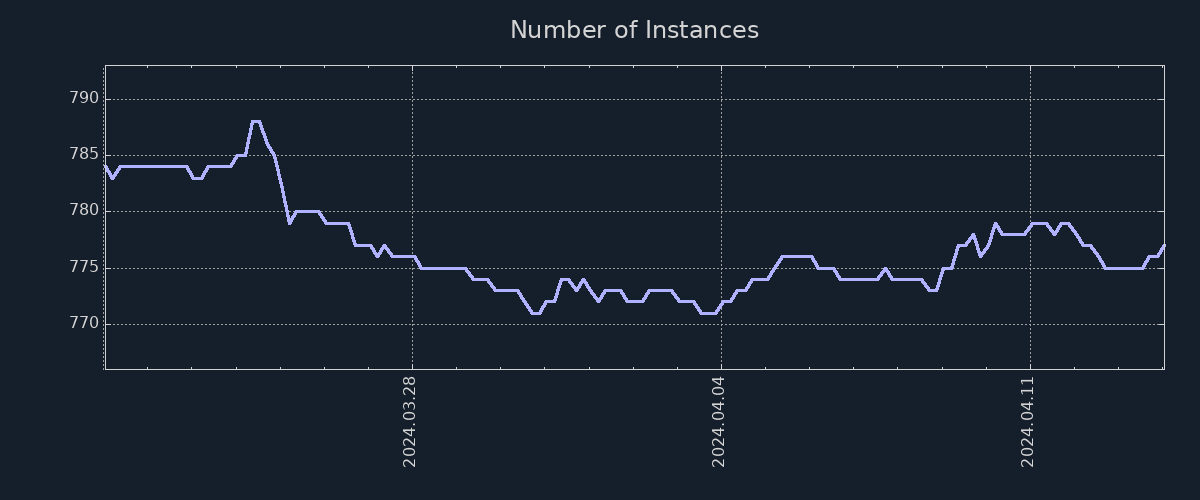The height and width of the screenshot is (500, 1200).
Task: Click the 780 y-axis tick label
Action: click(83, 211)
